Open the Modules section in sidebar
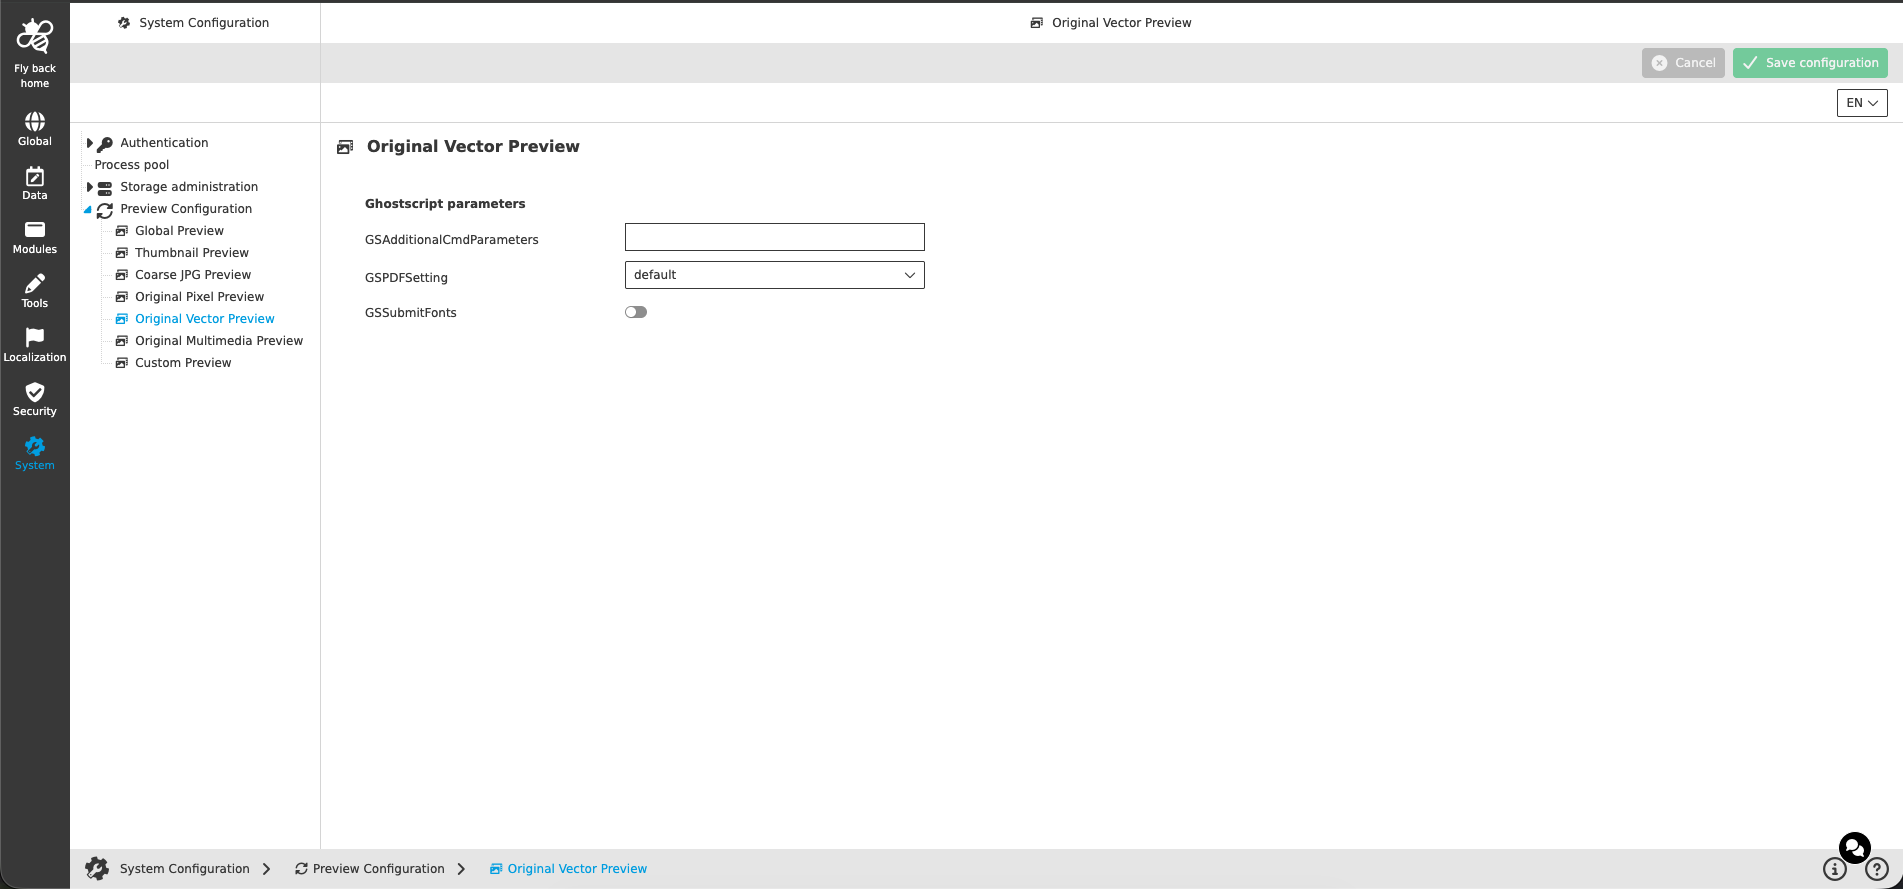 click(35, 237)
